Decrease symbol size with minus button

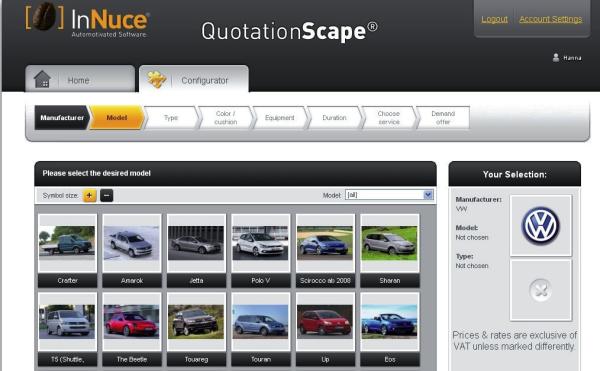tap(107, 195)
